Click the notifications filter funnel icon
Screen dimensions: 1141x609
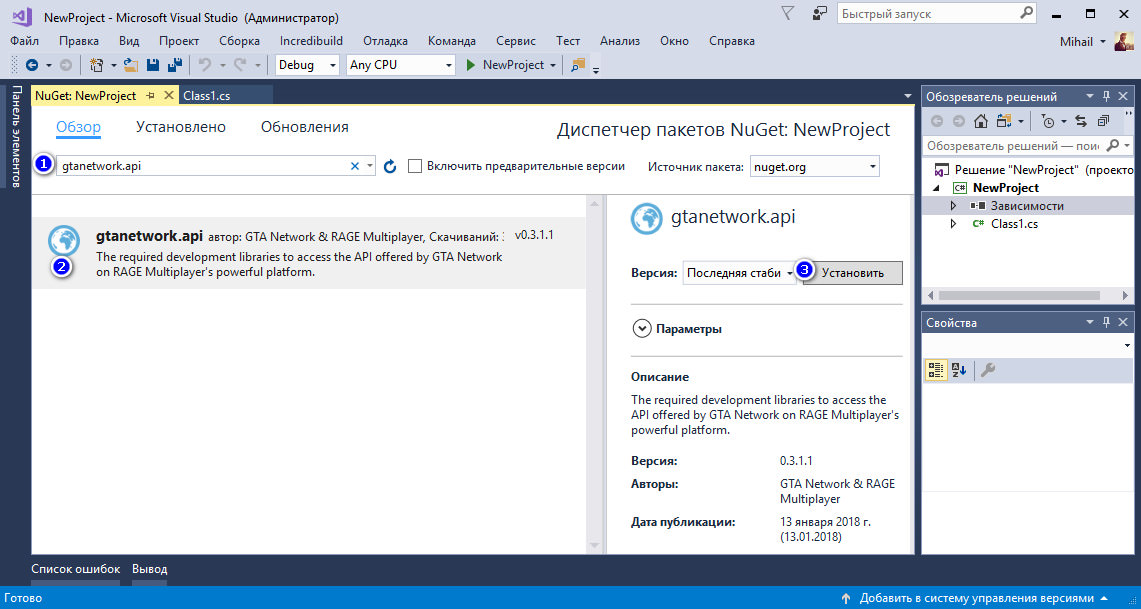point(787,13)
